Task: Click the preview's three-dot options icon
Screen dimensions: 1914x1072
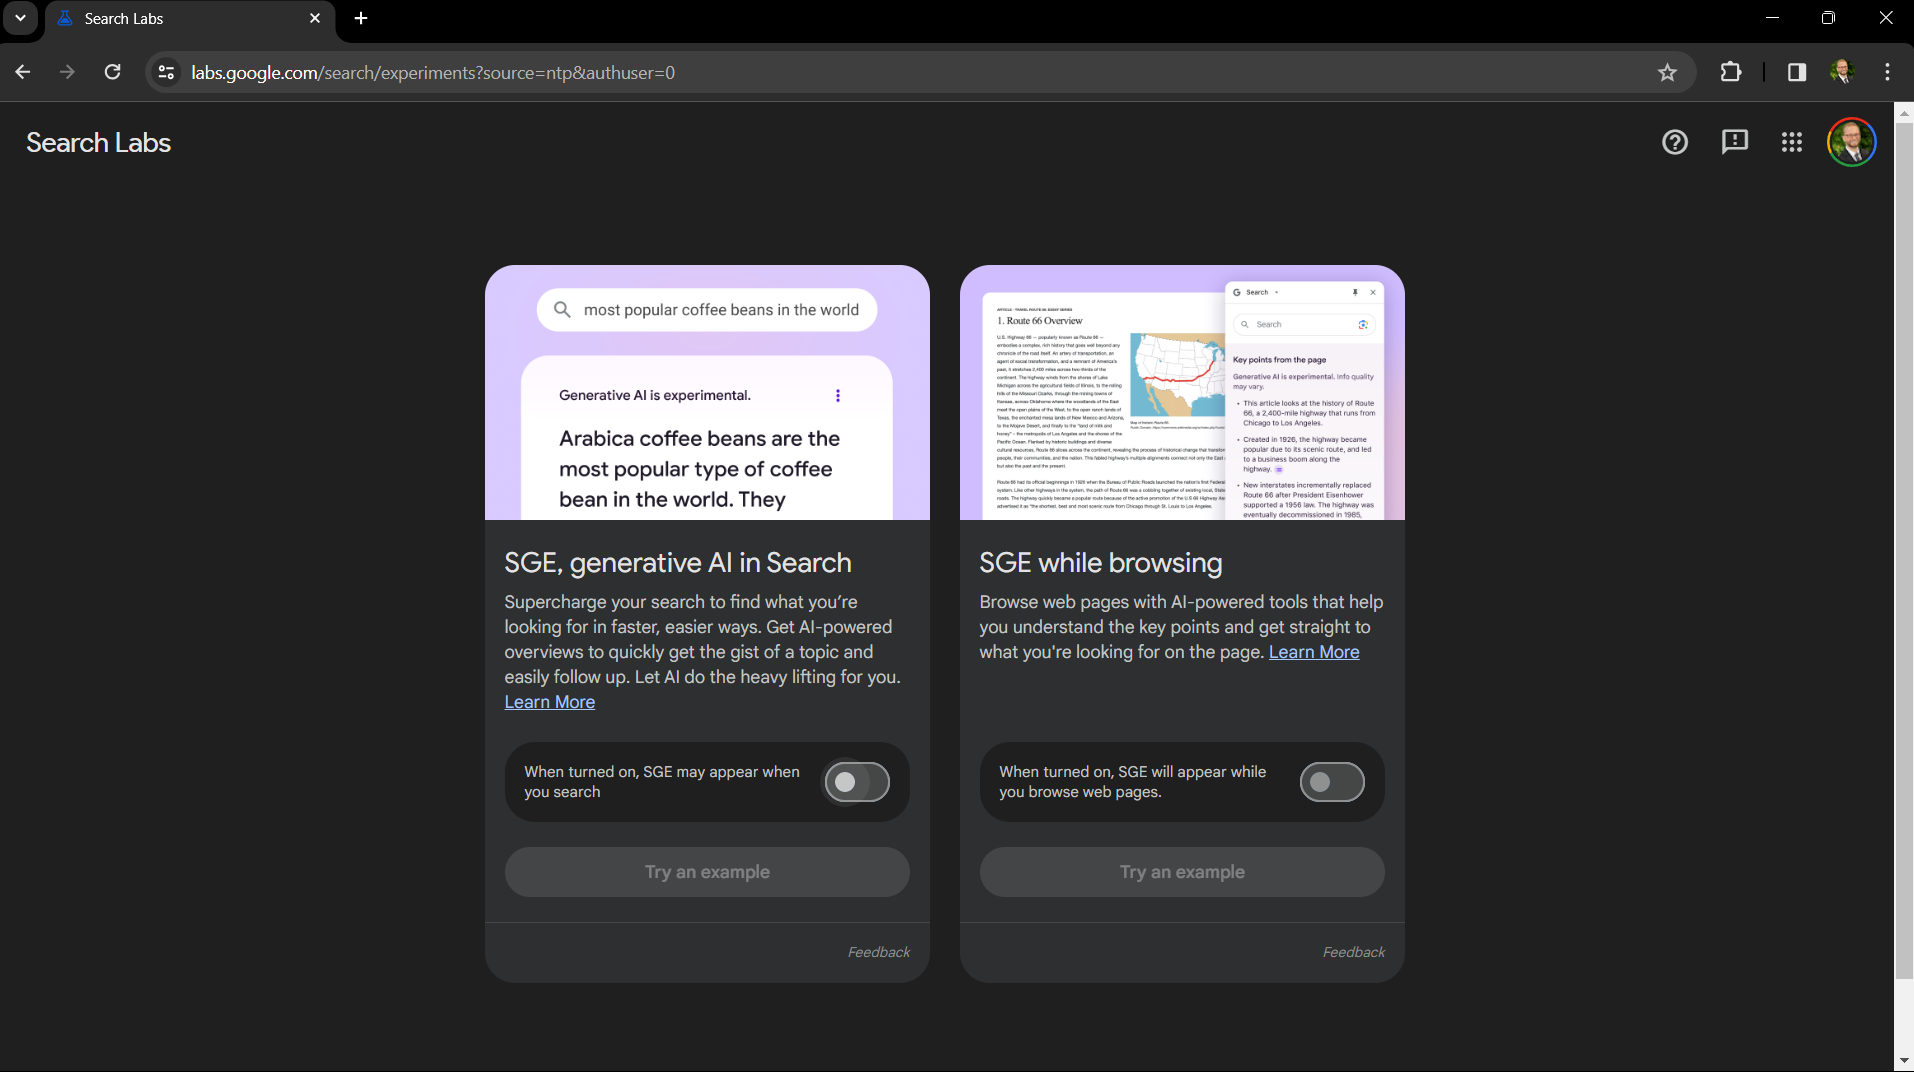Action: tap(838, 395)
